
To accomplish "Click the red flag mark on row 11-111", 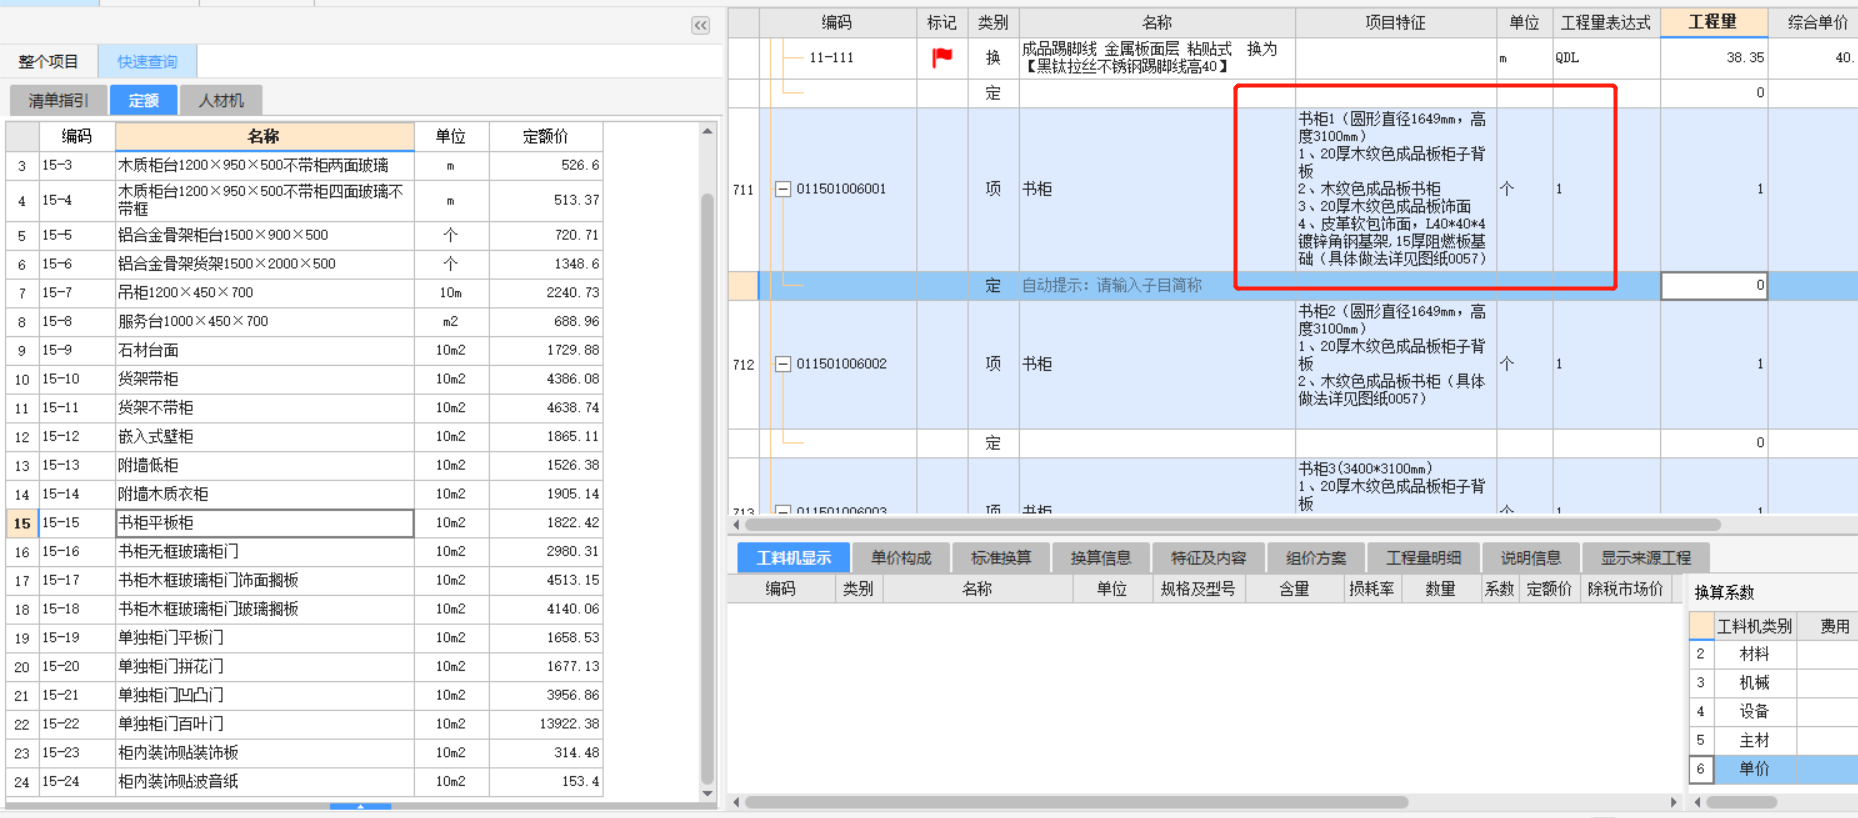I will [x=942, y=58].
